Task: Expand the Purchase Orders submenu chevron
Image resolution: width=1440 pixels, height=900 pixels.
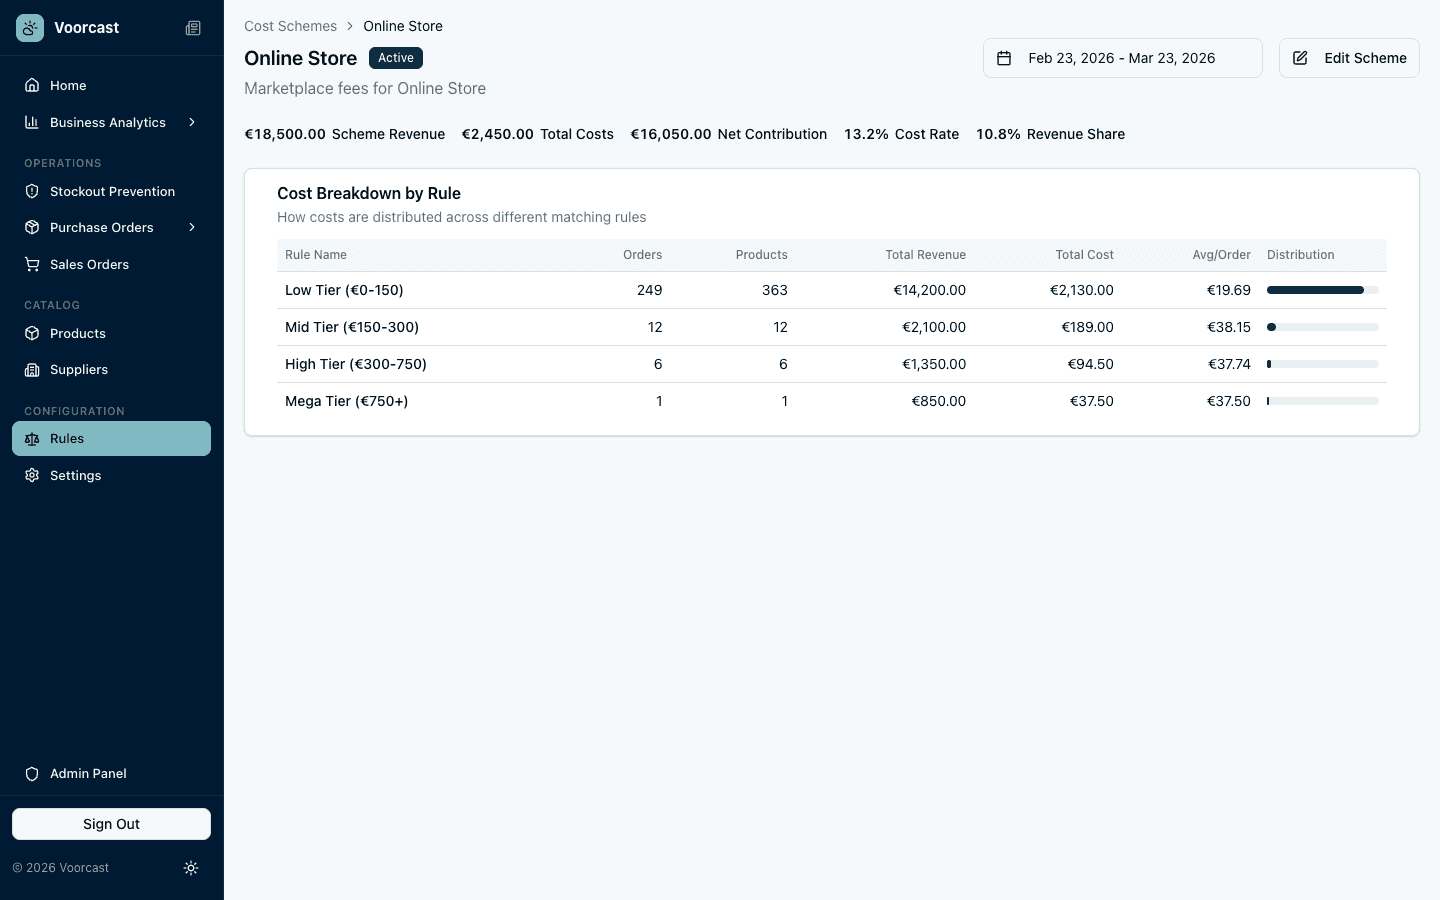Action: [x=192, y=227]
